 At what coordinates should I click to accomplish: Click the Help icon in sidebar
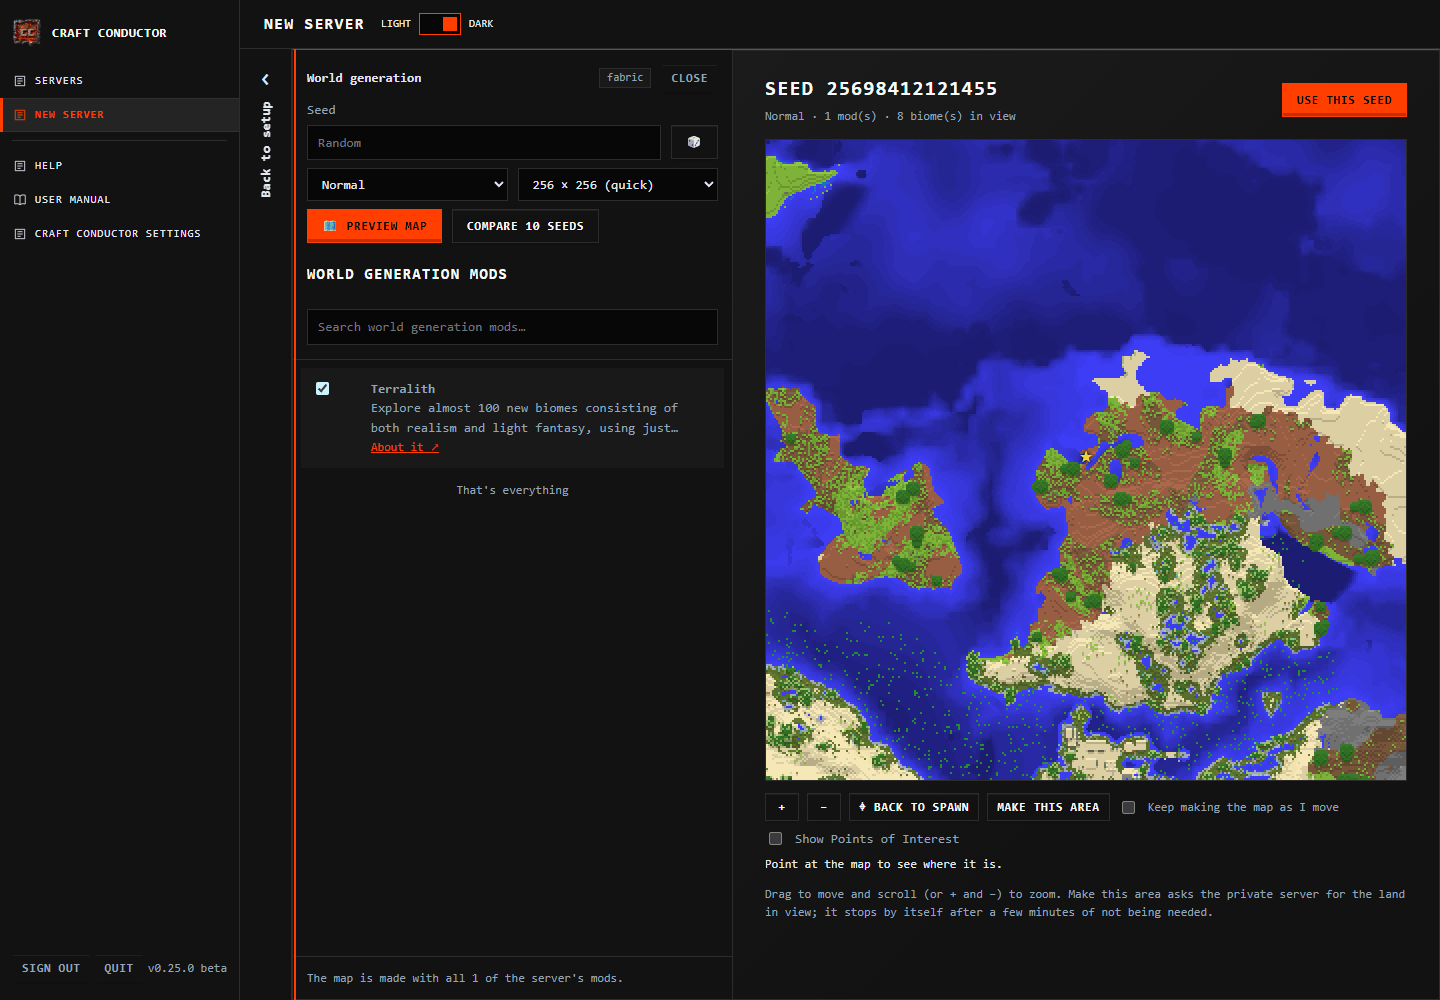click(20, 166)
